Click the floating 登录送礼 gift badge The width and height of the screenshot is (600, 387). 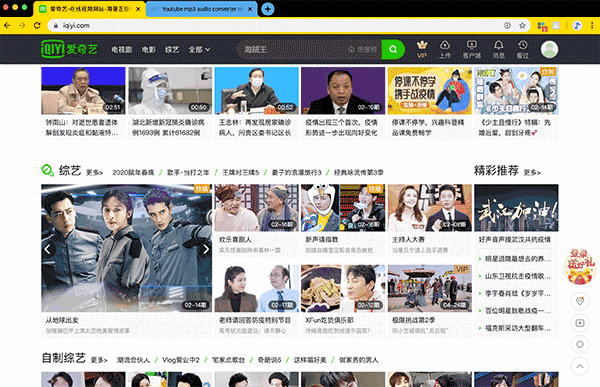tap(580, 266)
